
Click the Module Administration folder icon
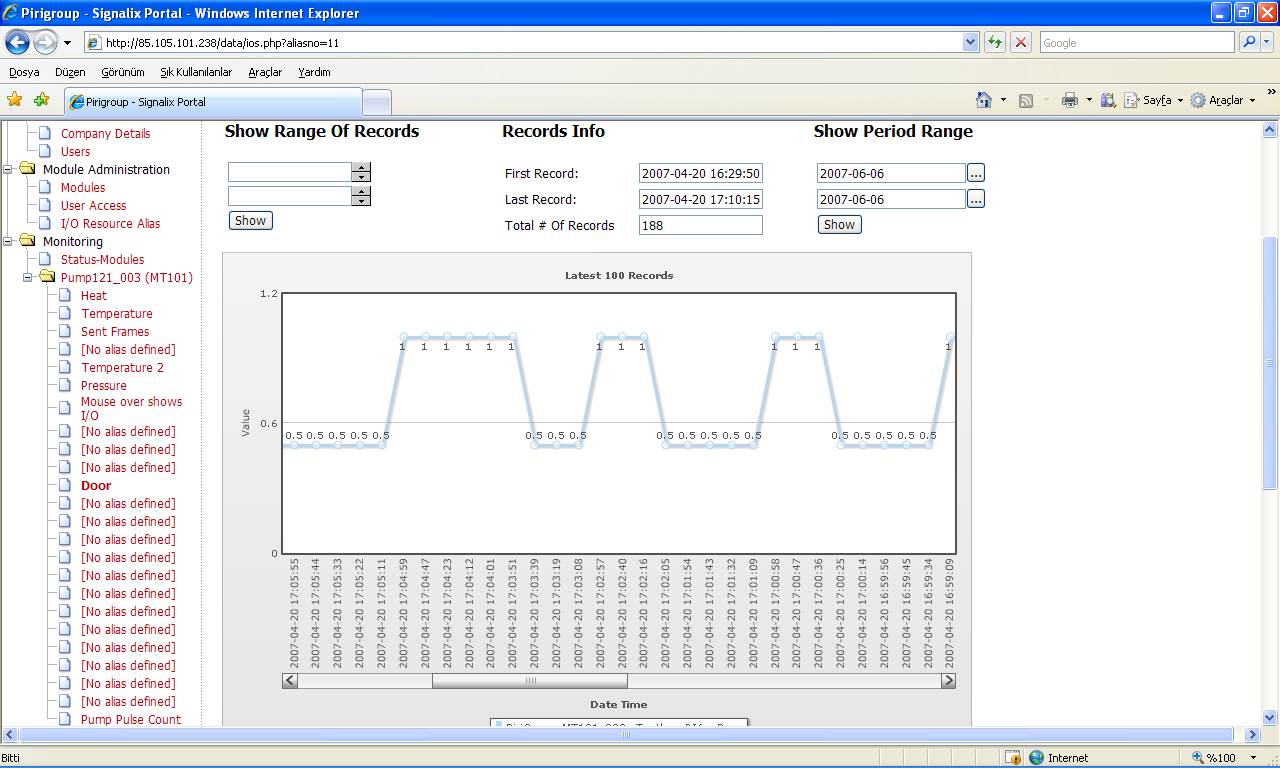click(27, 169)
